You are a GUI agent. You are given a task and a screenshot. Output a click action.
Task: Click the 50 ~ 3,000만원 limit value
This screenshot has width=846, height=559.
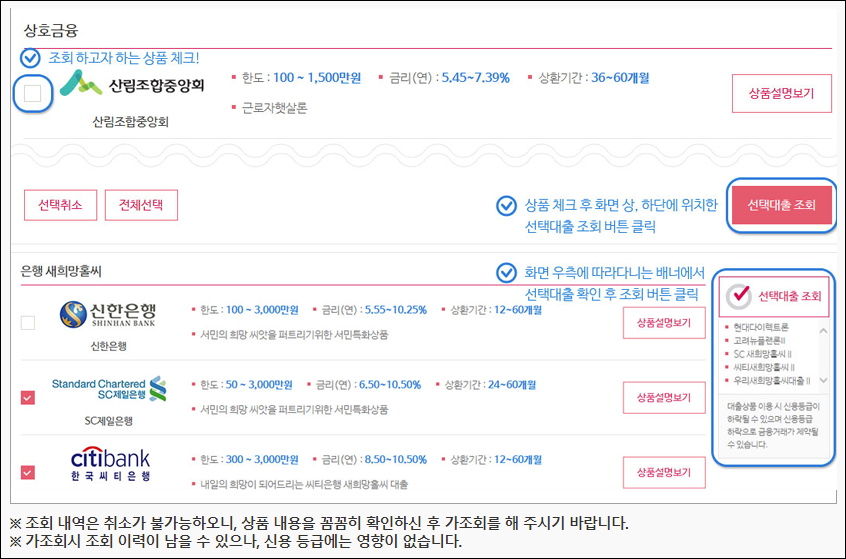[259, 385]
